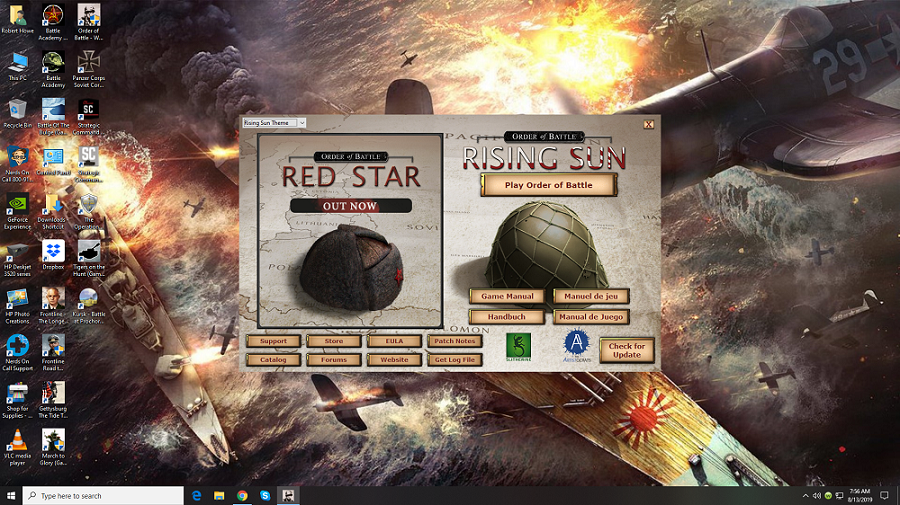Open the Kursk Battle at Prochorovka shortcut
Screen dimensions: 900x505
[88, 306]
